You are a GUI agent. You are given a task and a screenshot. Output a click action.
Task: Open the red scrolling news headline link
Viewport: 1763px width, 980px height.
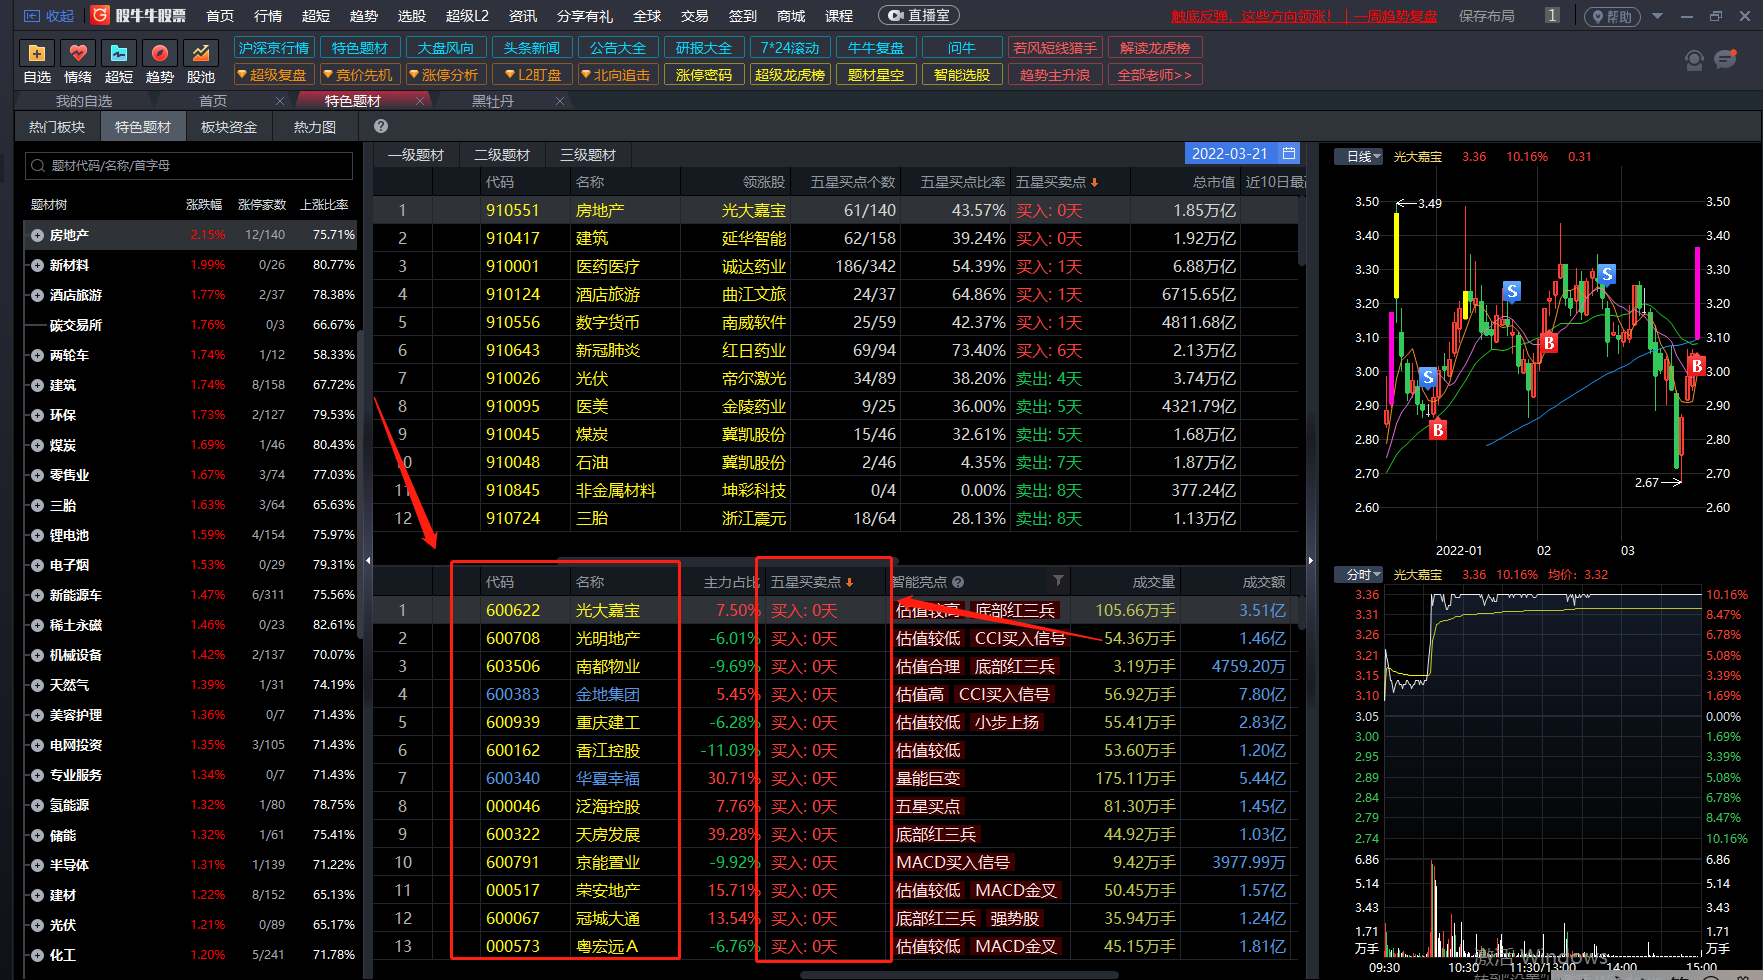point(1304,16)
